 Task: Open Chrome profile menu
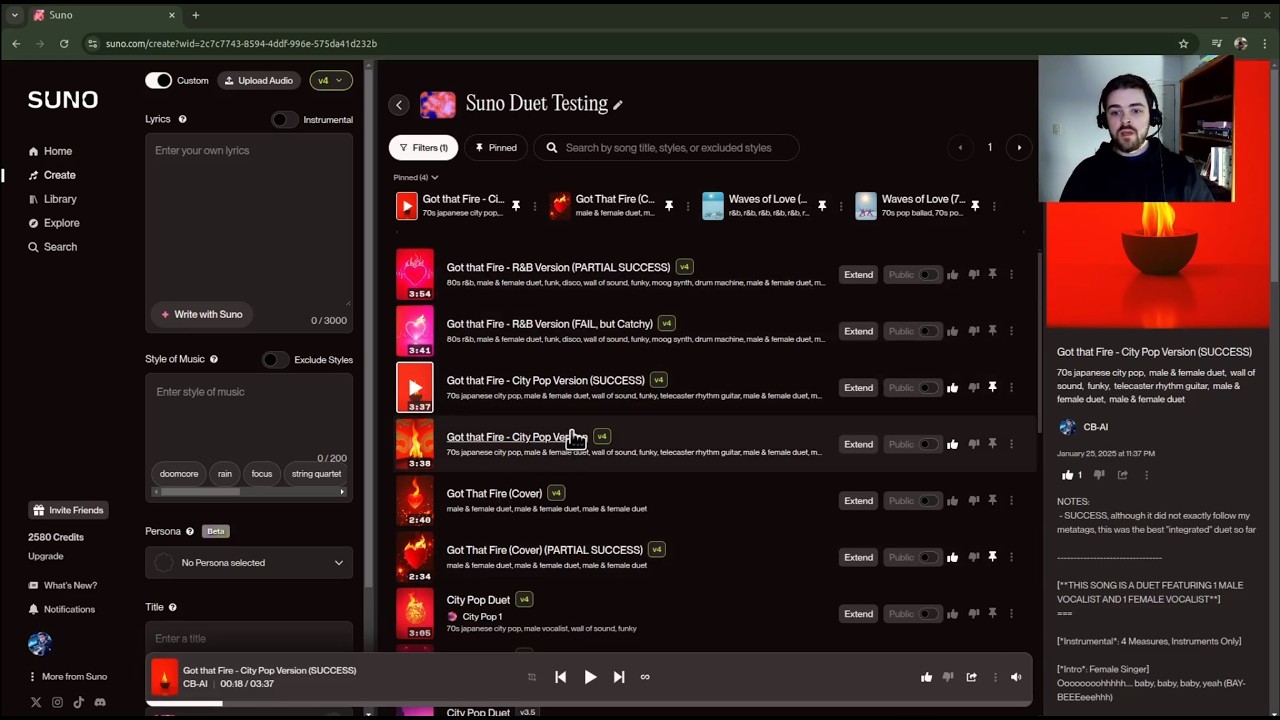(1241, 44)
